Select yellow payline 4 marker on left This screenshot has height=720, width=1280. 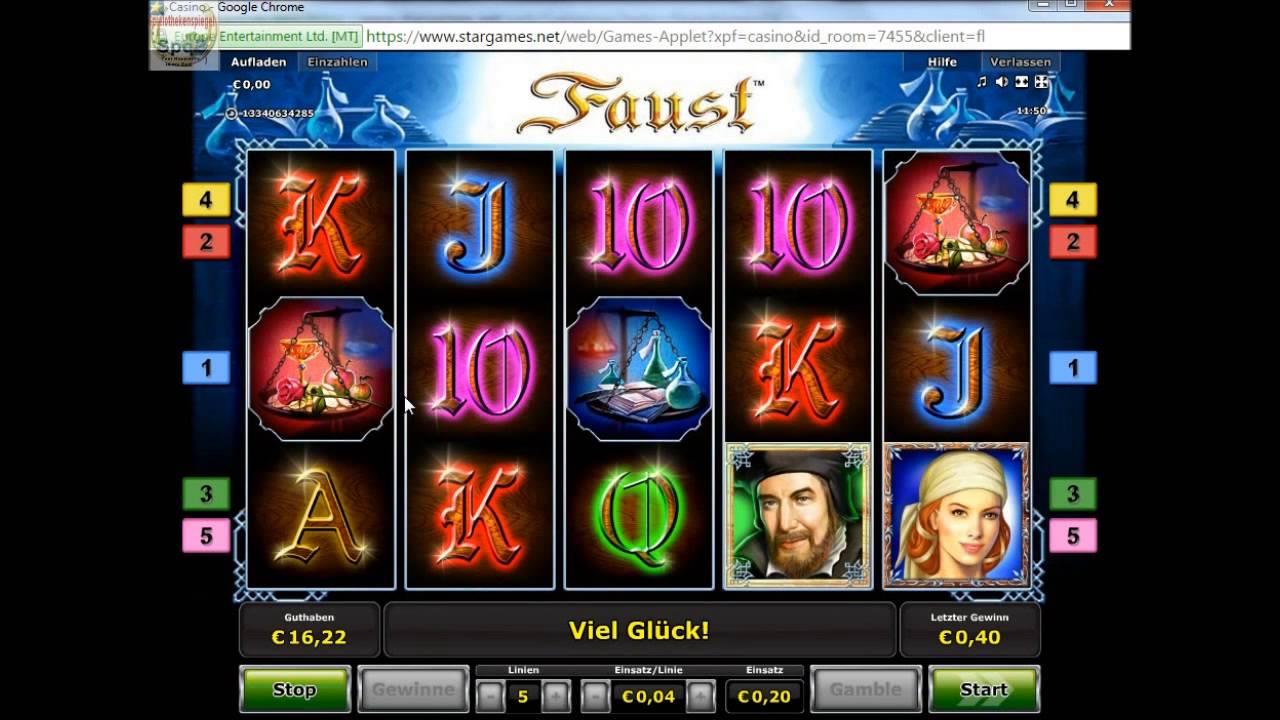(206, 200)
